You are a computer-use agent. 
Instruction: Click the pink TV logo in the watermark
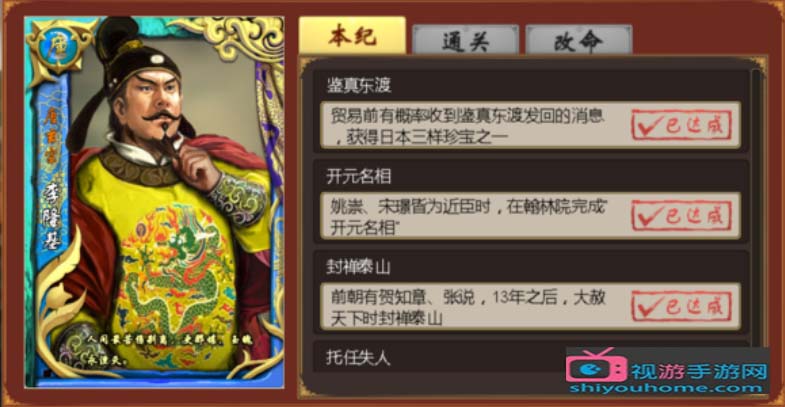(x=596, y=369)
